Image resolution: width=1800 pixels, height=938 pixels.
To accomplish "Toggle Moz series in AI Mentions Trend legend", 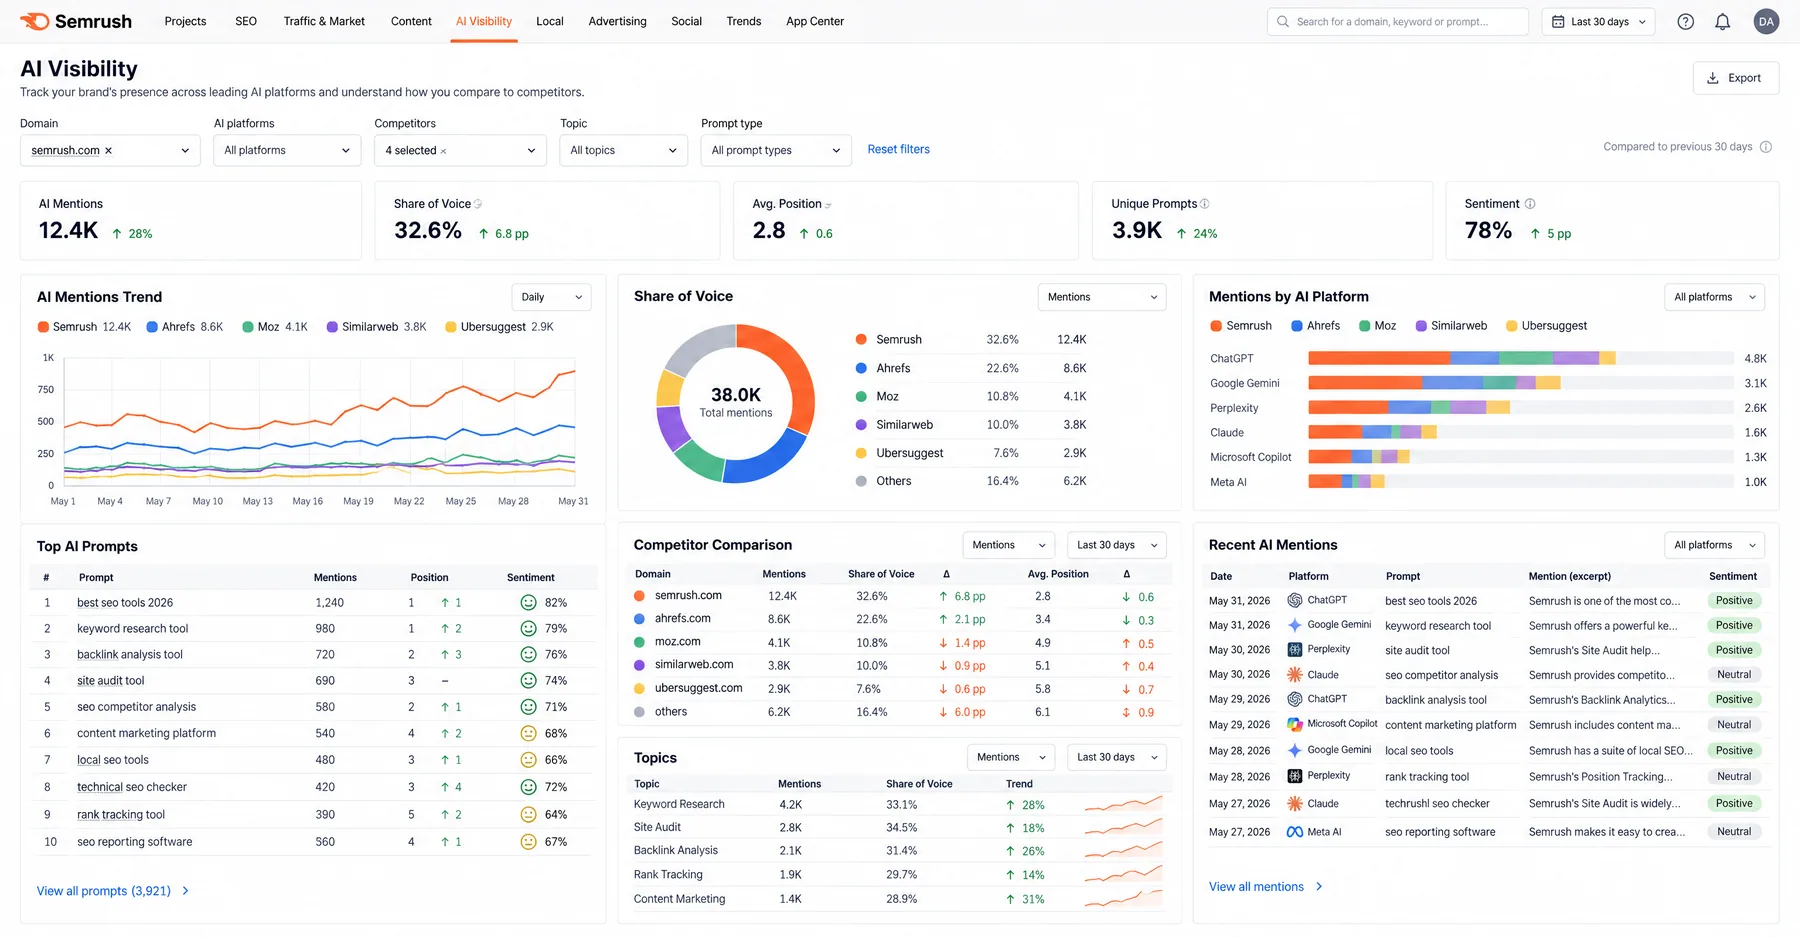I will pos(275,327).
